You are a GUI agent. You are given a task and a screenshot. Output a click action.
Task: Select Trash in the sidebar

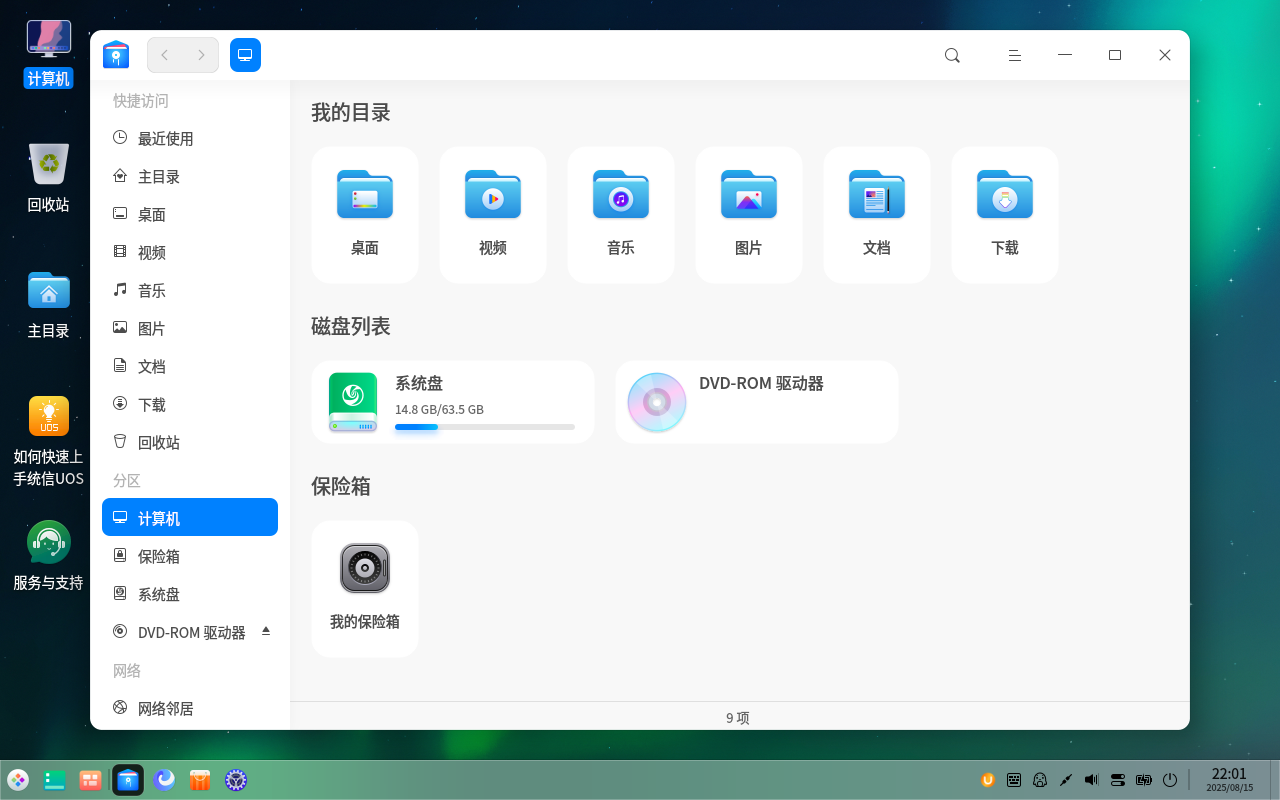point(158,443)
